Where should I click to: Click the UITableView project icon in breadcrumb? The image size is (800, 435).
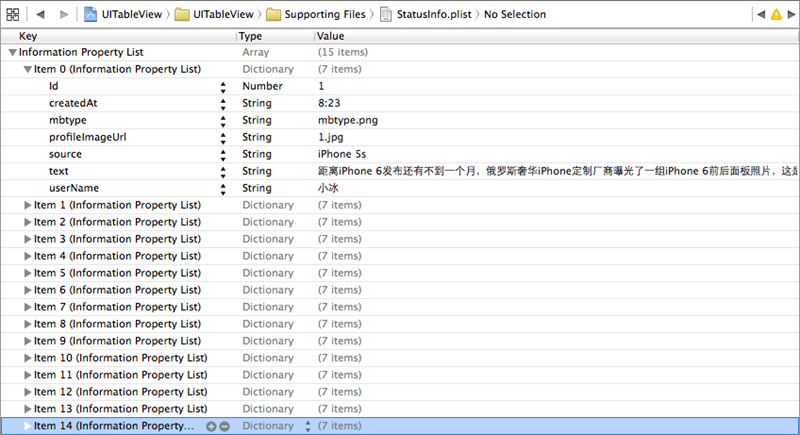[x=90, y=14]
